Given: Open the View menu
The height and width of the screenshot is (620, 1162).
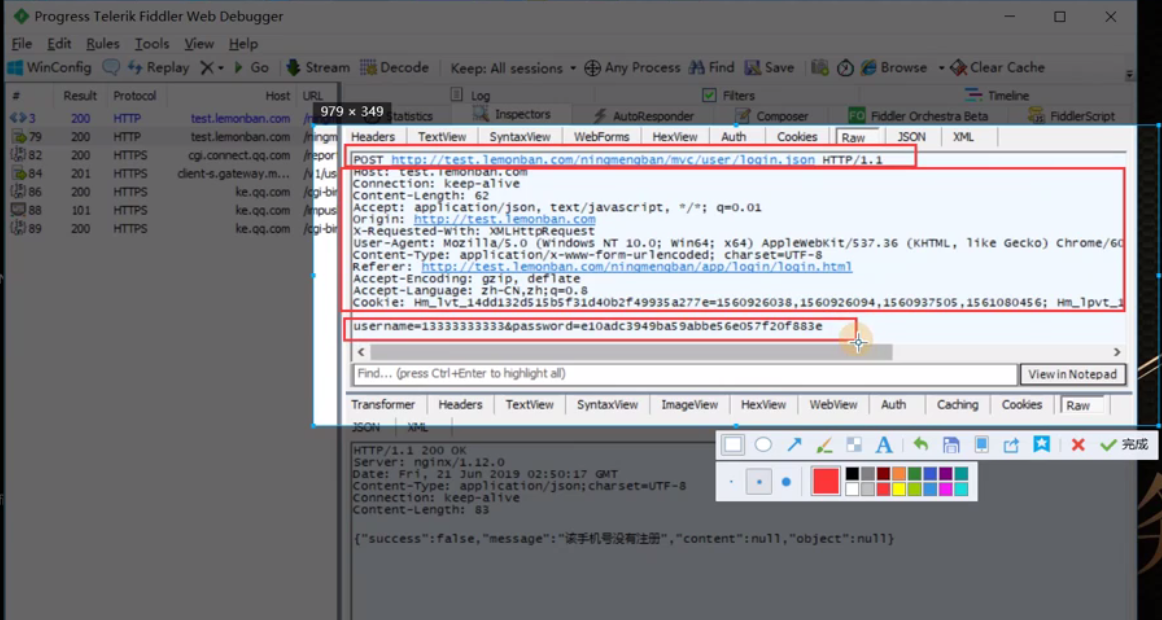Looking at the screenshot, I should (199, 44).
